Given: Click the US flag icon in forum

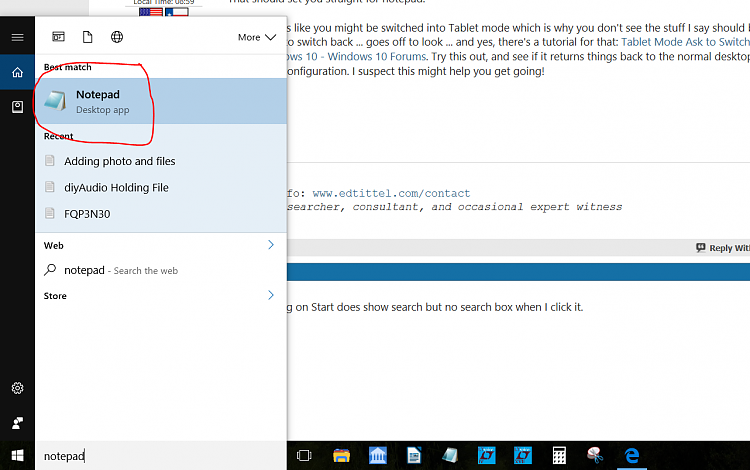Looking at the screenshot, I should pos(151,11).
